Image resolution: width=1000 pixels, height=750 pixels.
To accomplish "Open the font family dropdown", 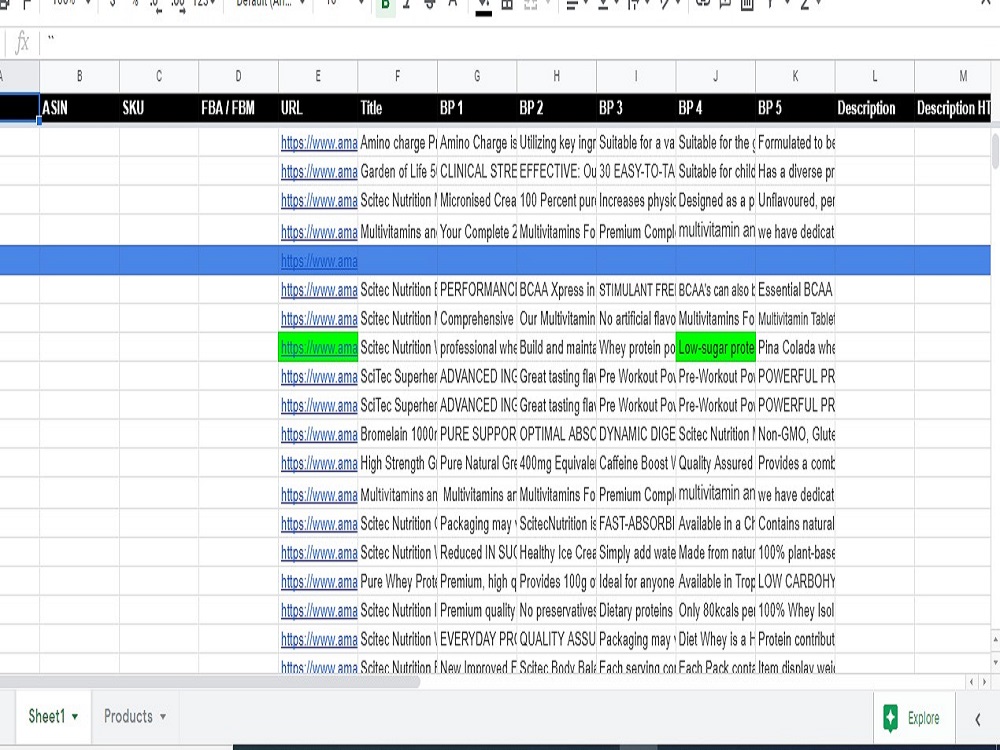I will coord(271,4).
